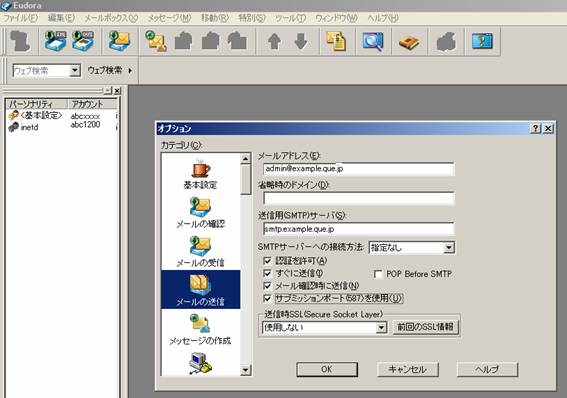Close the オプション dialog
This screenshot has width=567, height=398.
(548, 128)
